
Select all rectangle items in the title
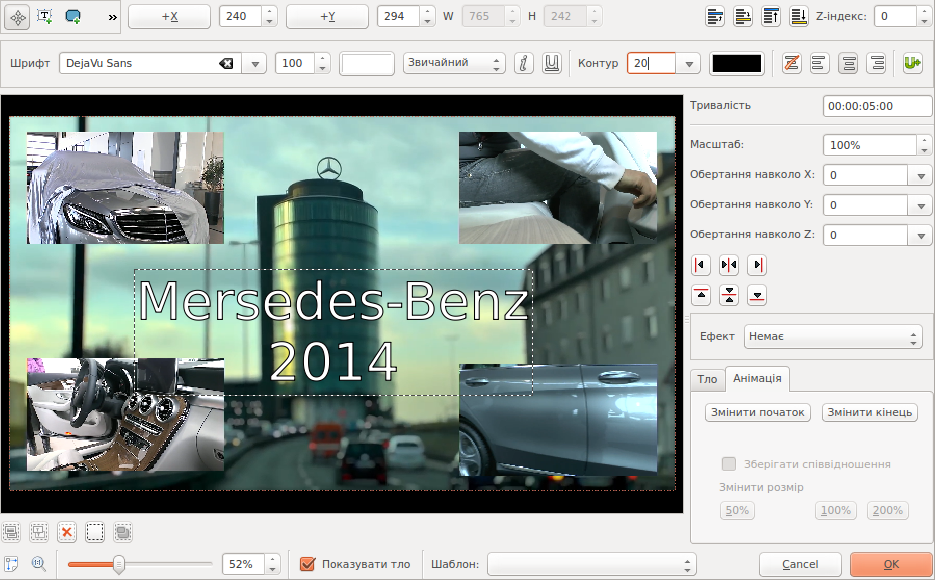[123, 532]
